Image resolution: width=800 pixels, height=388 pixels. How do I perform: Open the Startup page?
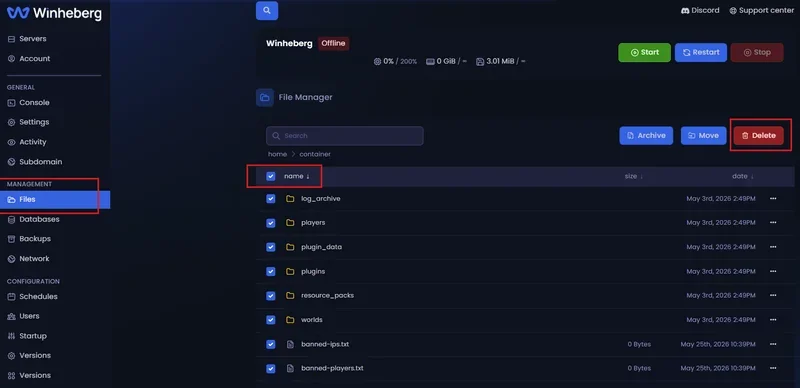coord(27,336)
